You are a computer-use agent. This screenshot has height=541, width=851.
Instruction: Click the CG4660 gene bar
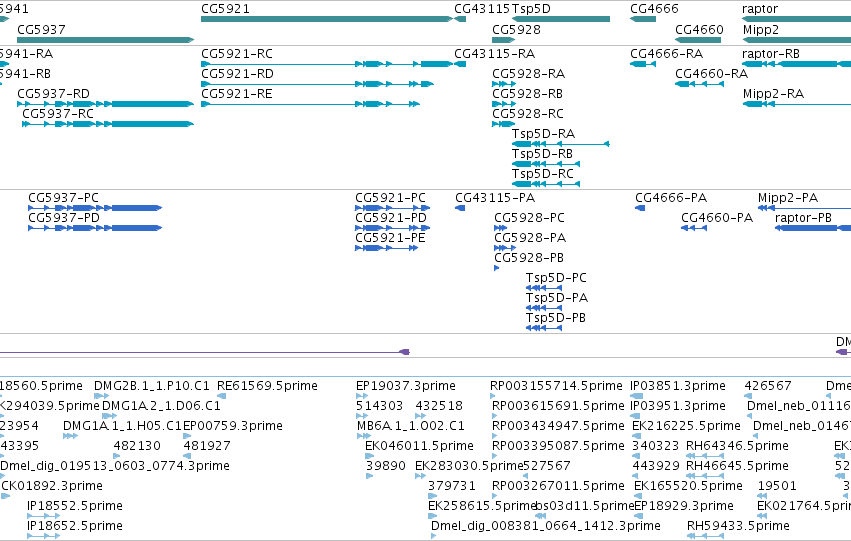click(698, 40)
